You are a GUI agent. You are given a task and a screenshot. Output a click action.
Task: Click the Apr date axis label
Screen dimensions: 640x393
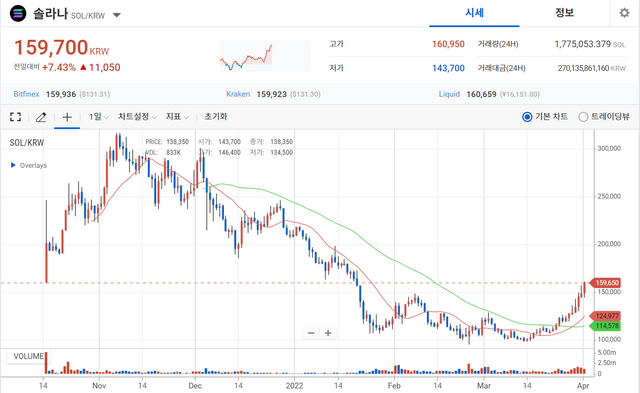tap(584, 386)
